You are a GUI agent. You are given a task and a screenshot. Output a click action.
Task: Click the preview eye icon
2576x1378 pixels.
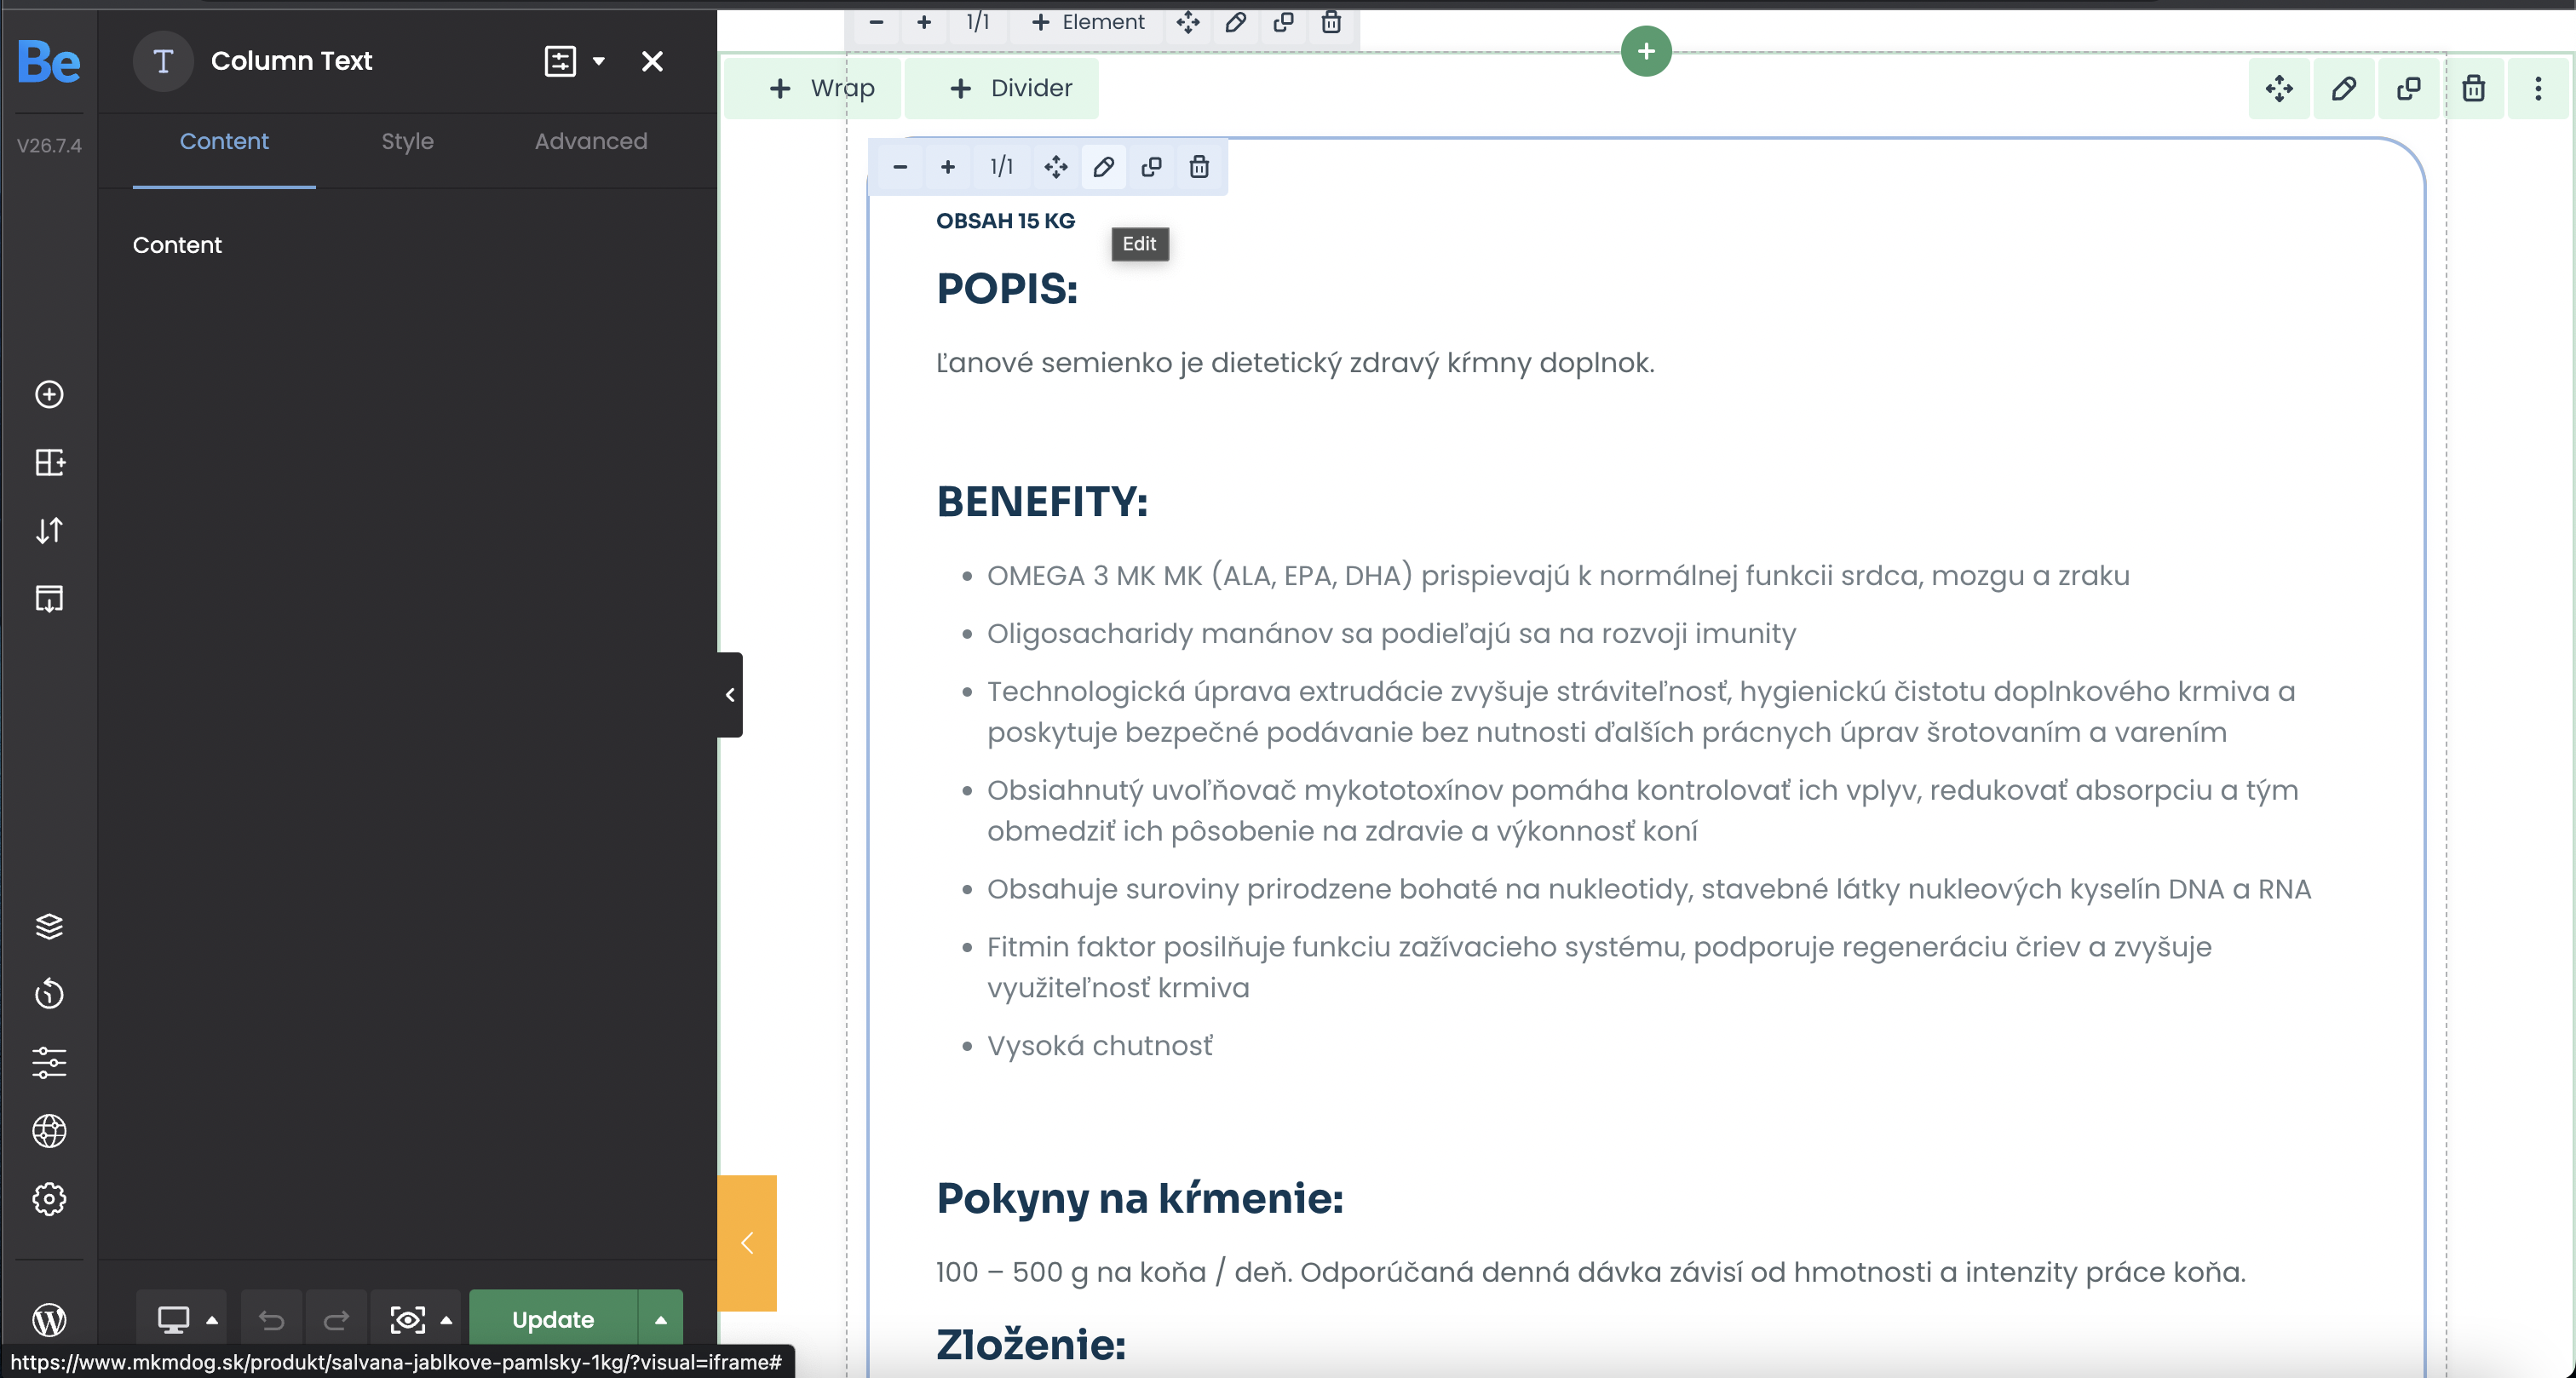pos(407,1320)
